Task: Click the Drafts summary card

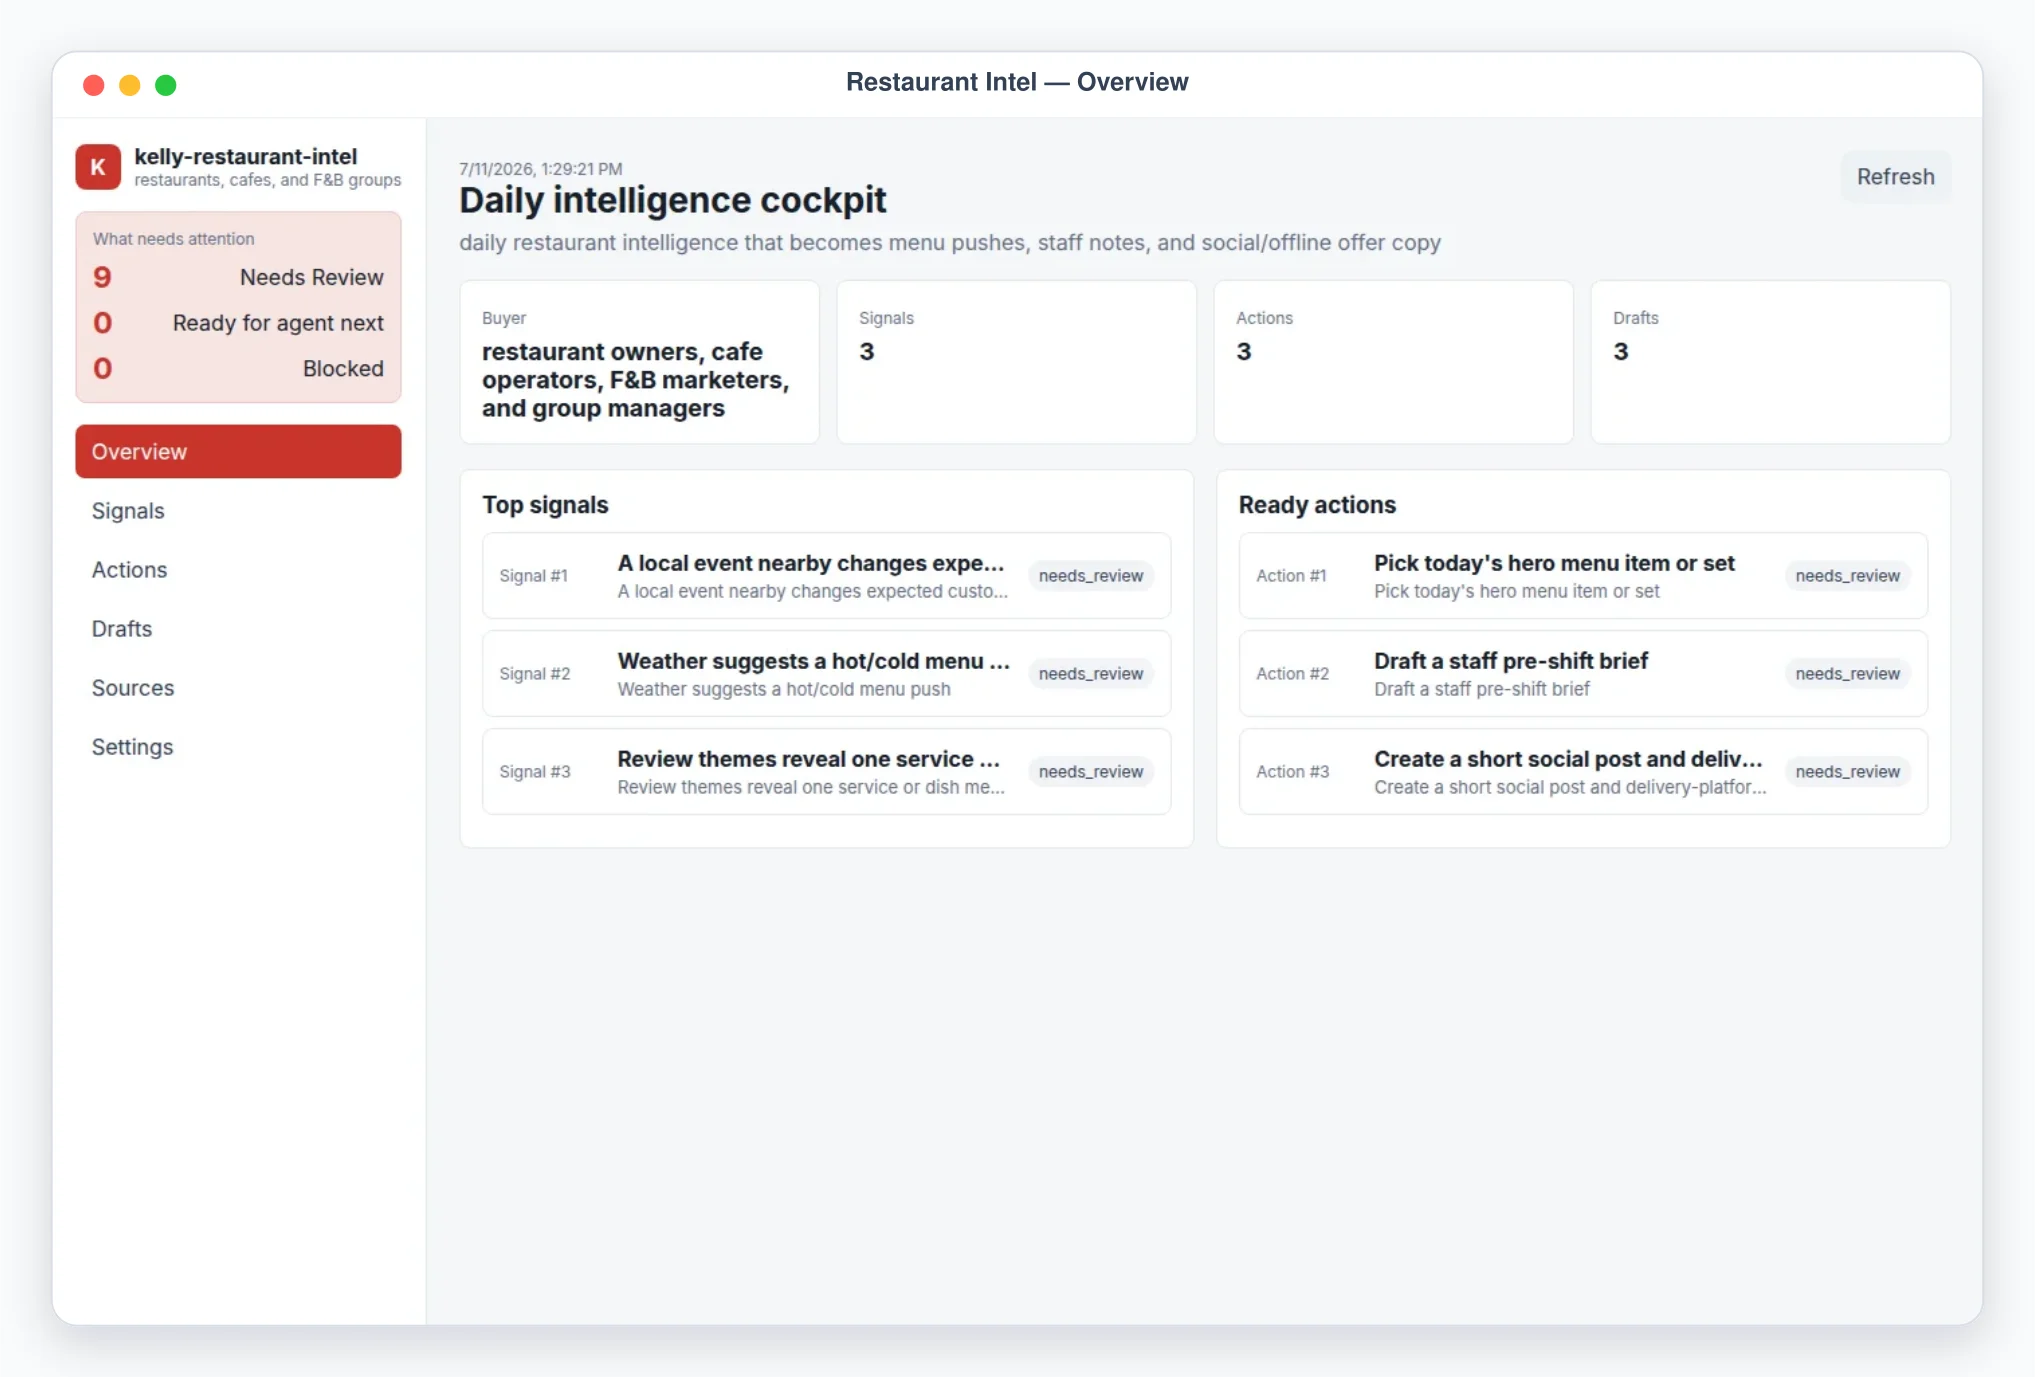Action: (1770, 362)
